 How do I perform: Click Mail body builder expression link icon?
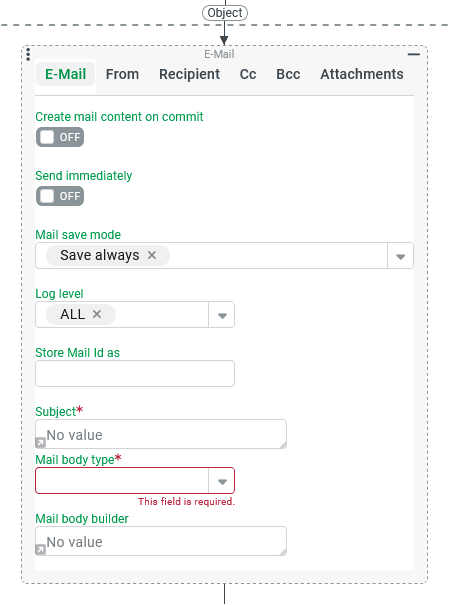point(41,549)
